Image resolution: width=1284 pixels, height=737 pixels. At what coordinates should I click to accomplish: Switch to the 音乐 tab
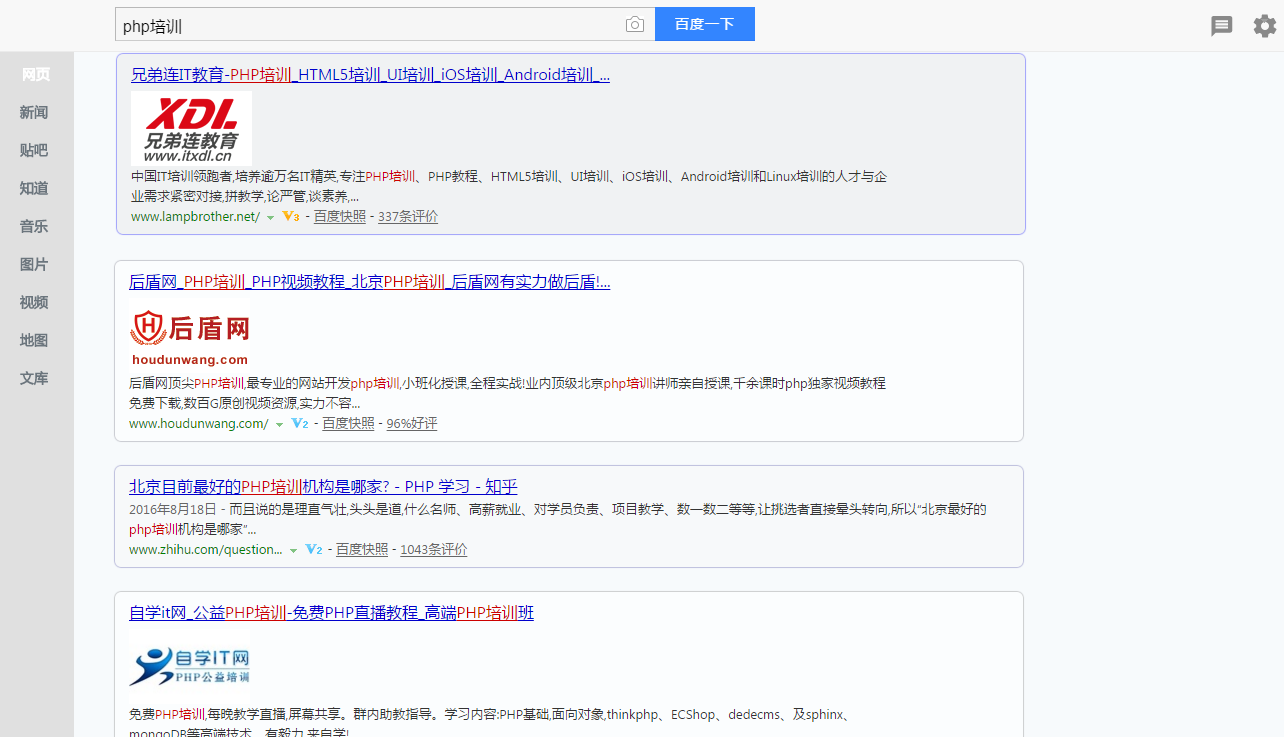36,226
